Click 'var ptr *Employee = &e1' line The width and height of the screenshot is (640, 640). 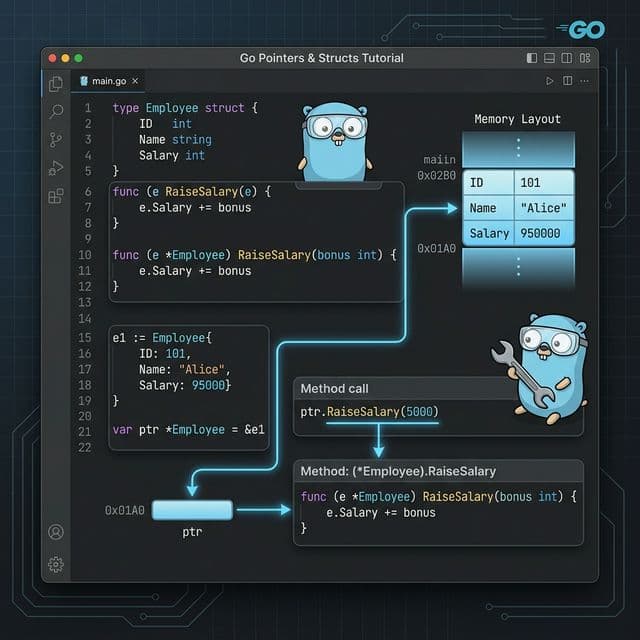pyautogui.click(x=189, y=430)
